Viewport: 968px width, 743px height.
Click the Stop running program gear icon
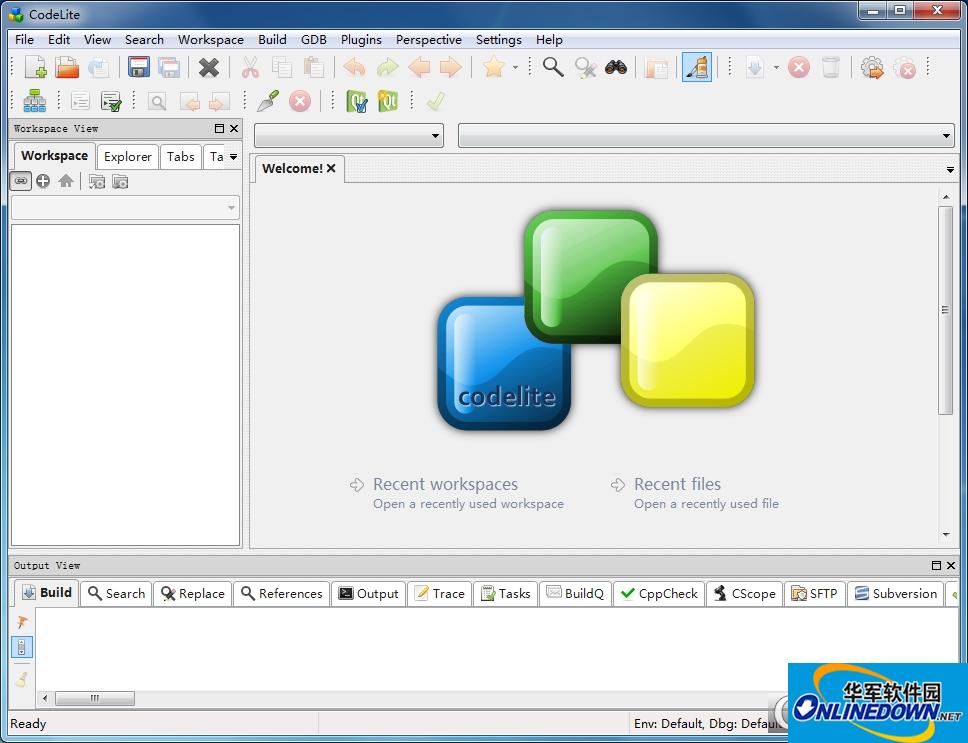[x=904, y=67]
